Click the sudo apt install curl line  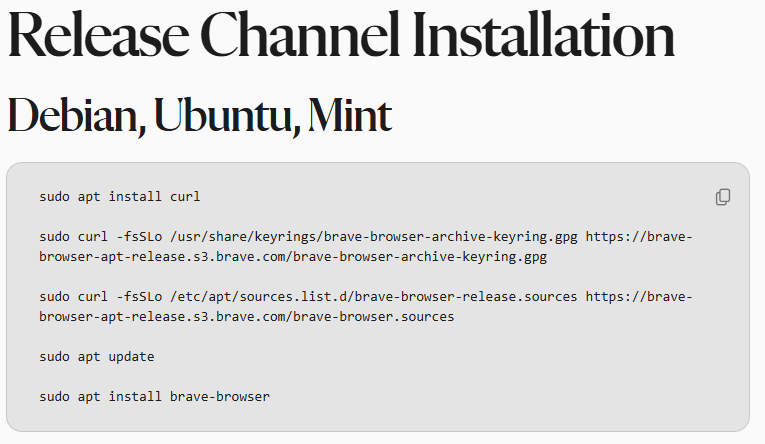click(120, 197)
